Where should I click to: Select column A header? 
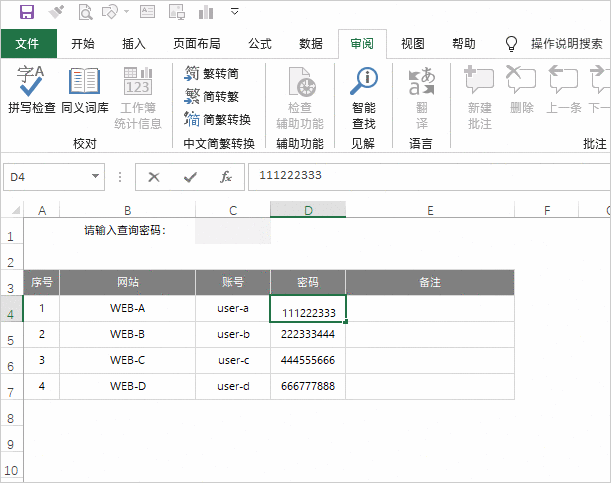tap(42, 210)
